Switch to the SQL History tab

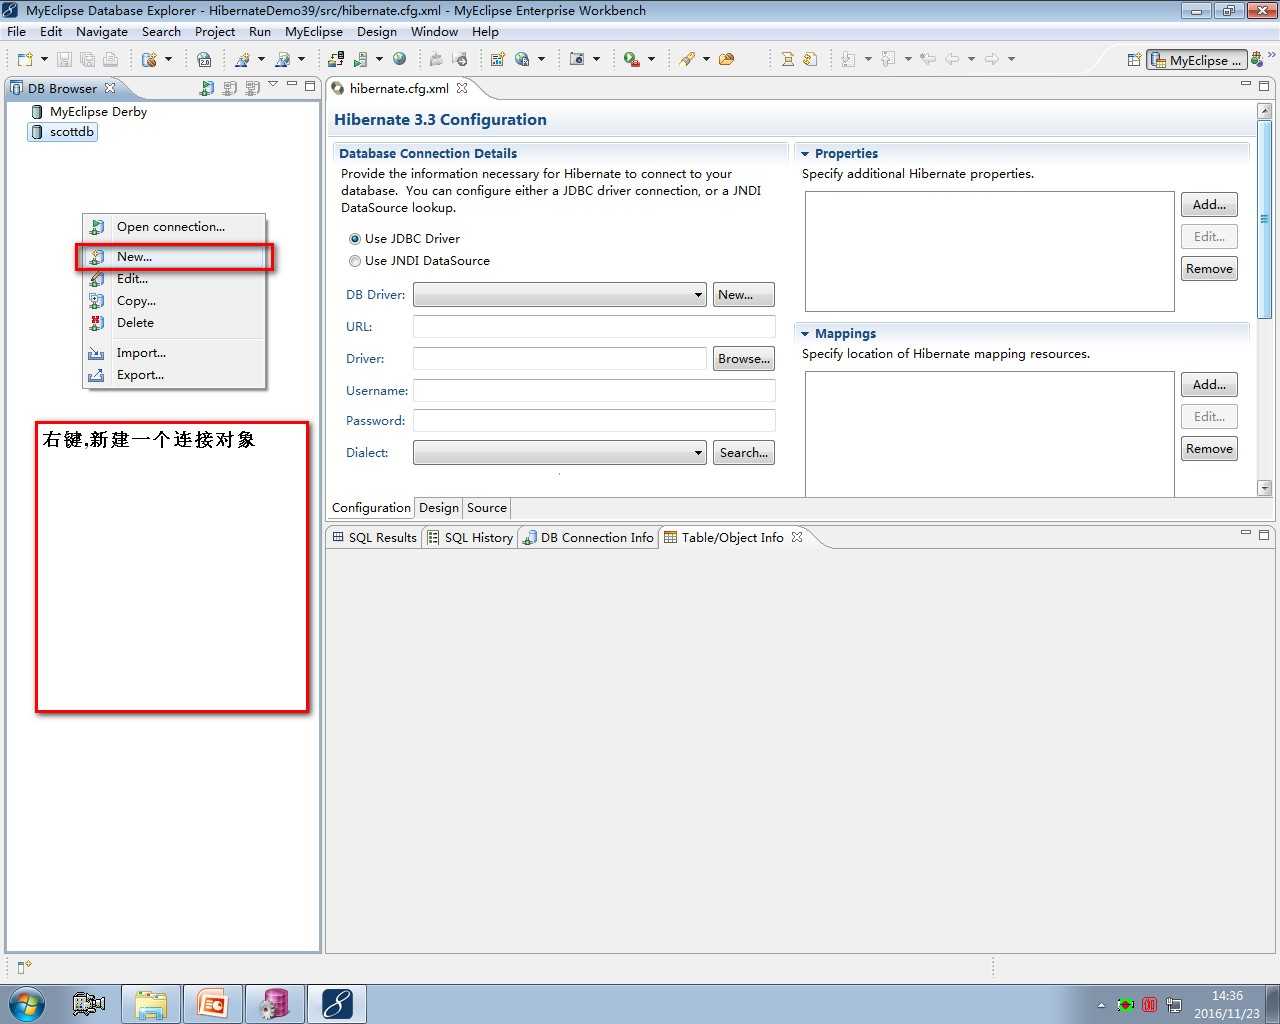[470, 537]
